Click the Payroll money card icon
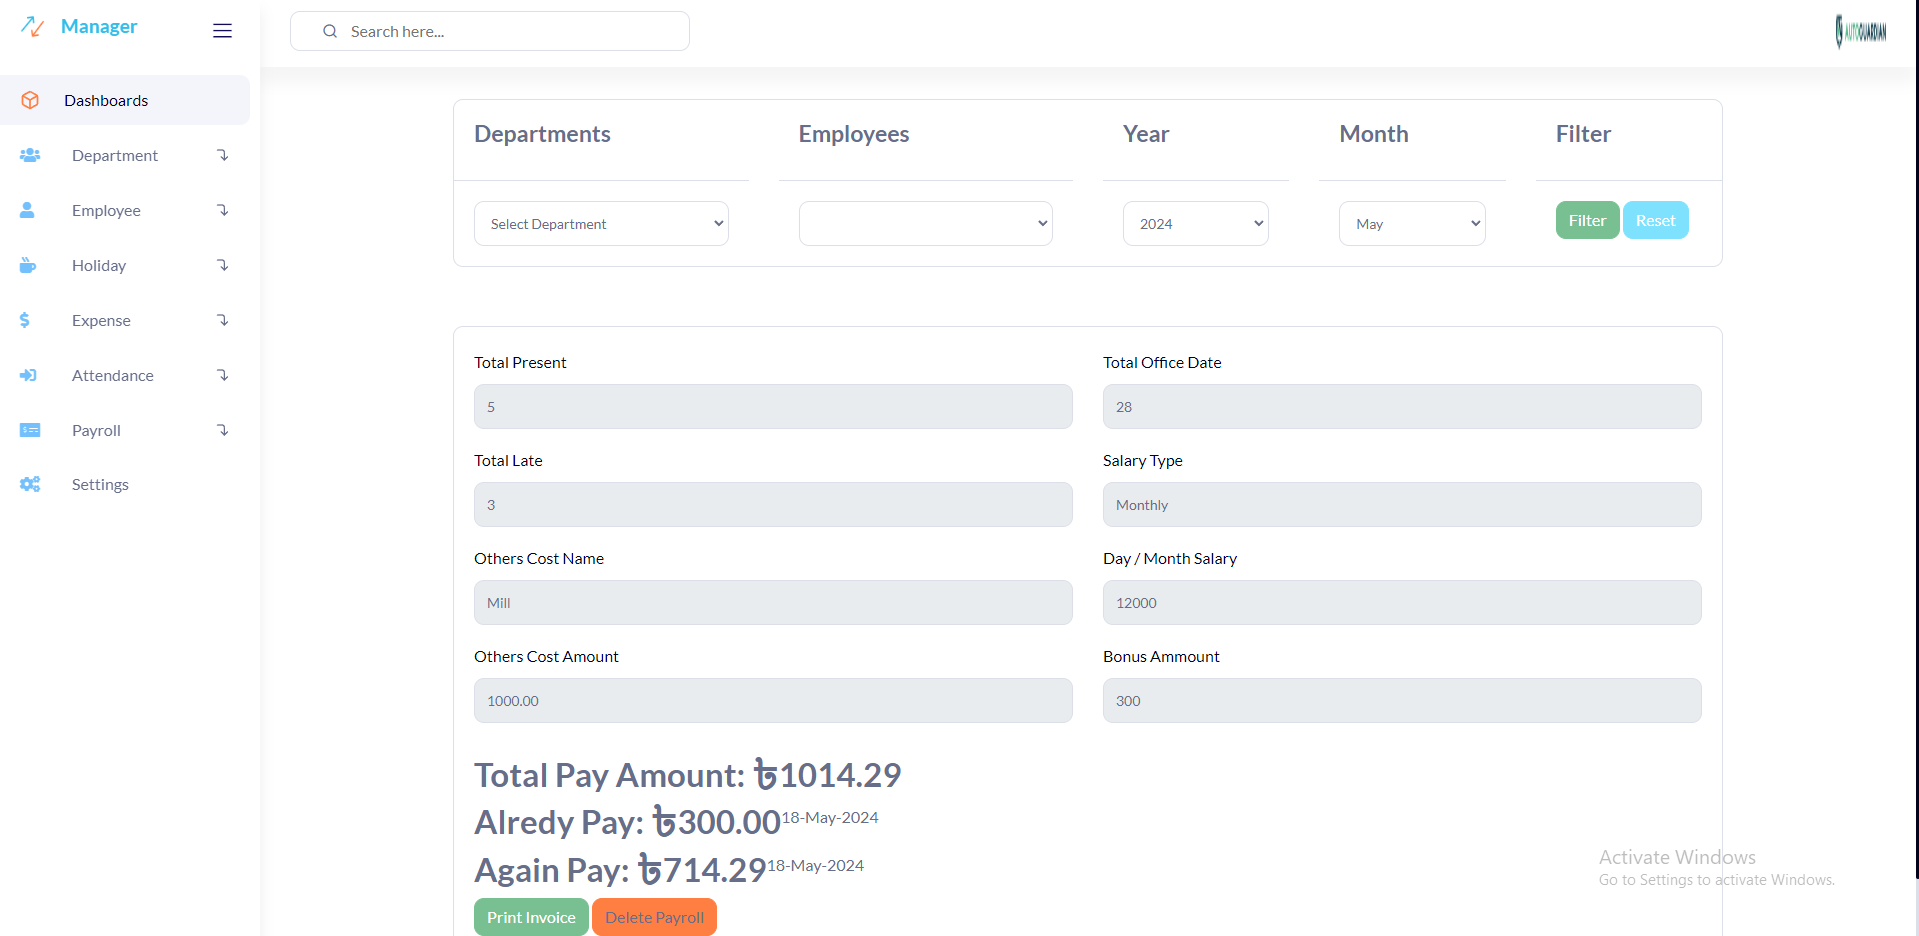The image size is (1919, 936). (x=30, y=430)
